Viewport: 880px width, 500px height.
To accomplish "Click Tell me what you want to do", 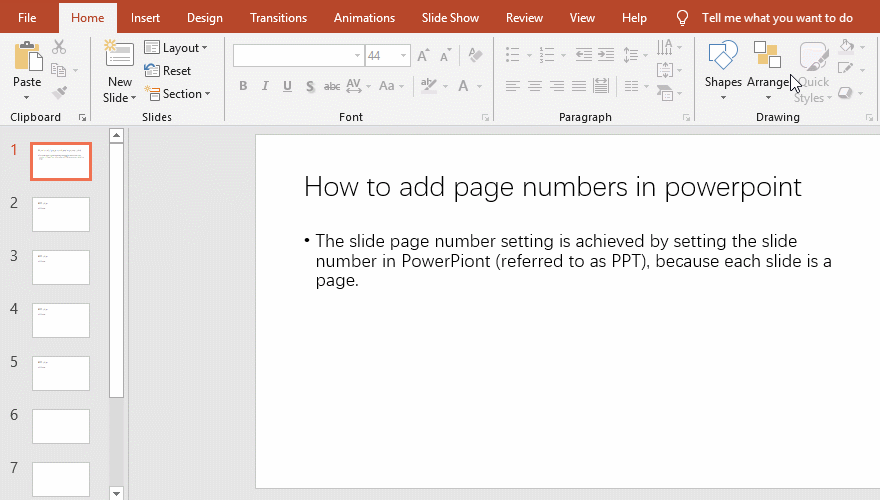I will point(777,18).
